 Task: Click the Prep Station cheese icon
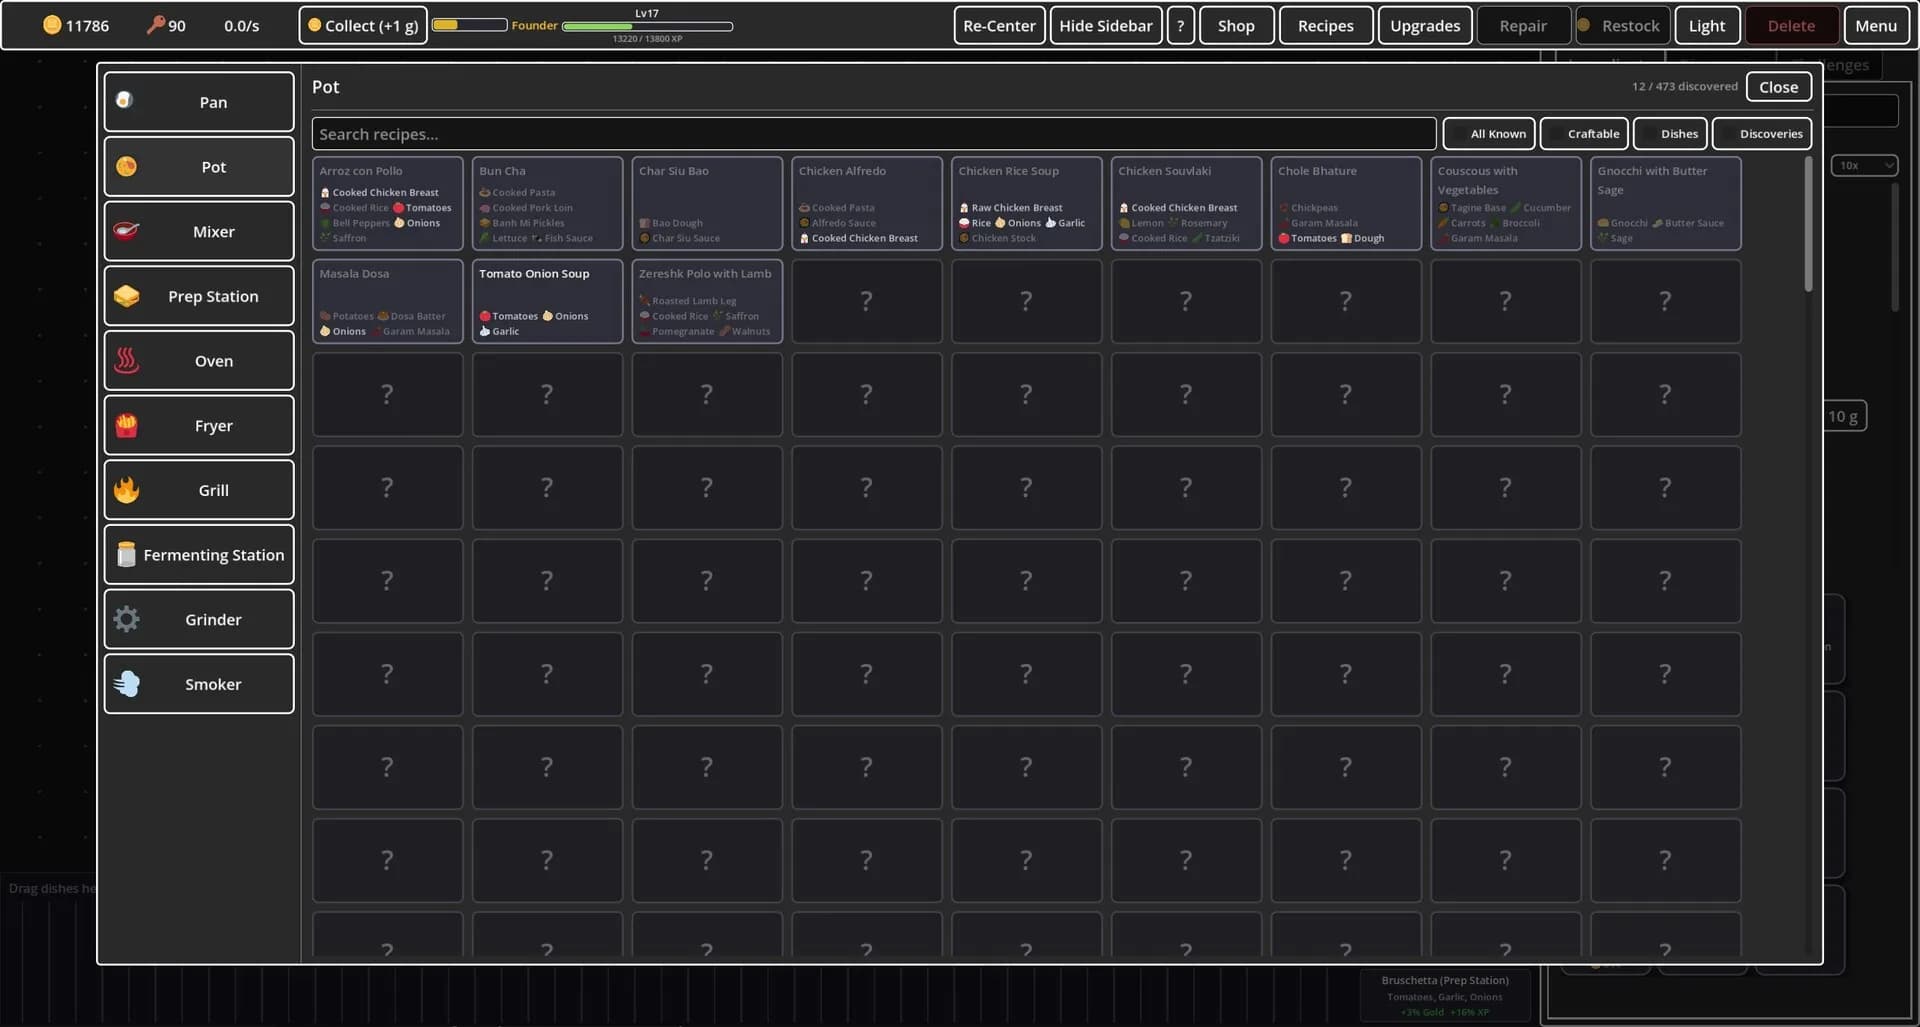click(x=126, y=296)
